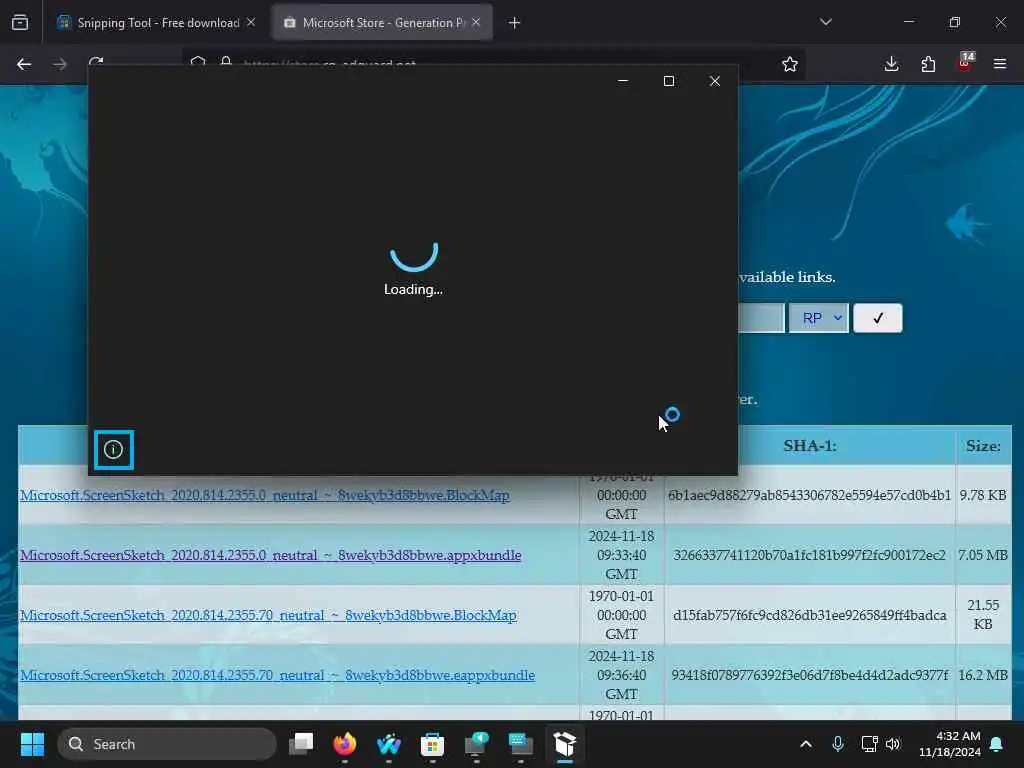Viewport: 1024px width, 768px height.
Task: Select the SHA-1 column header
Action: 810,446
